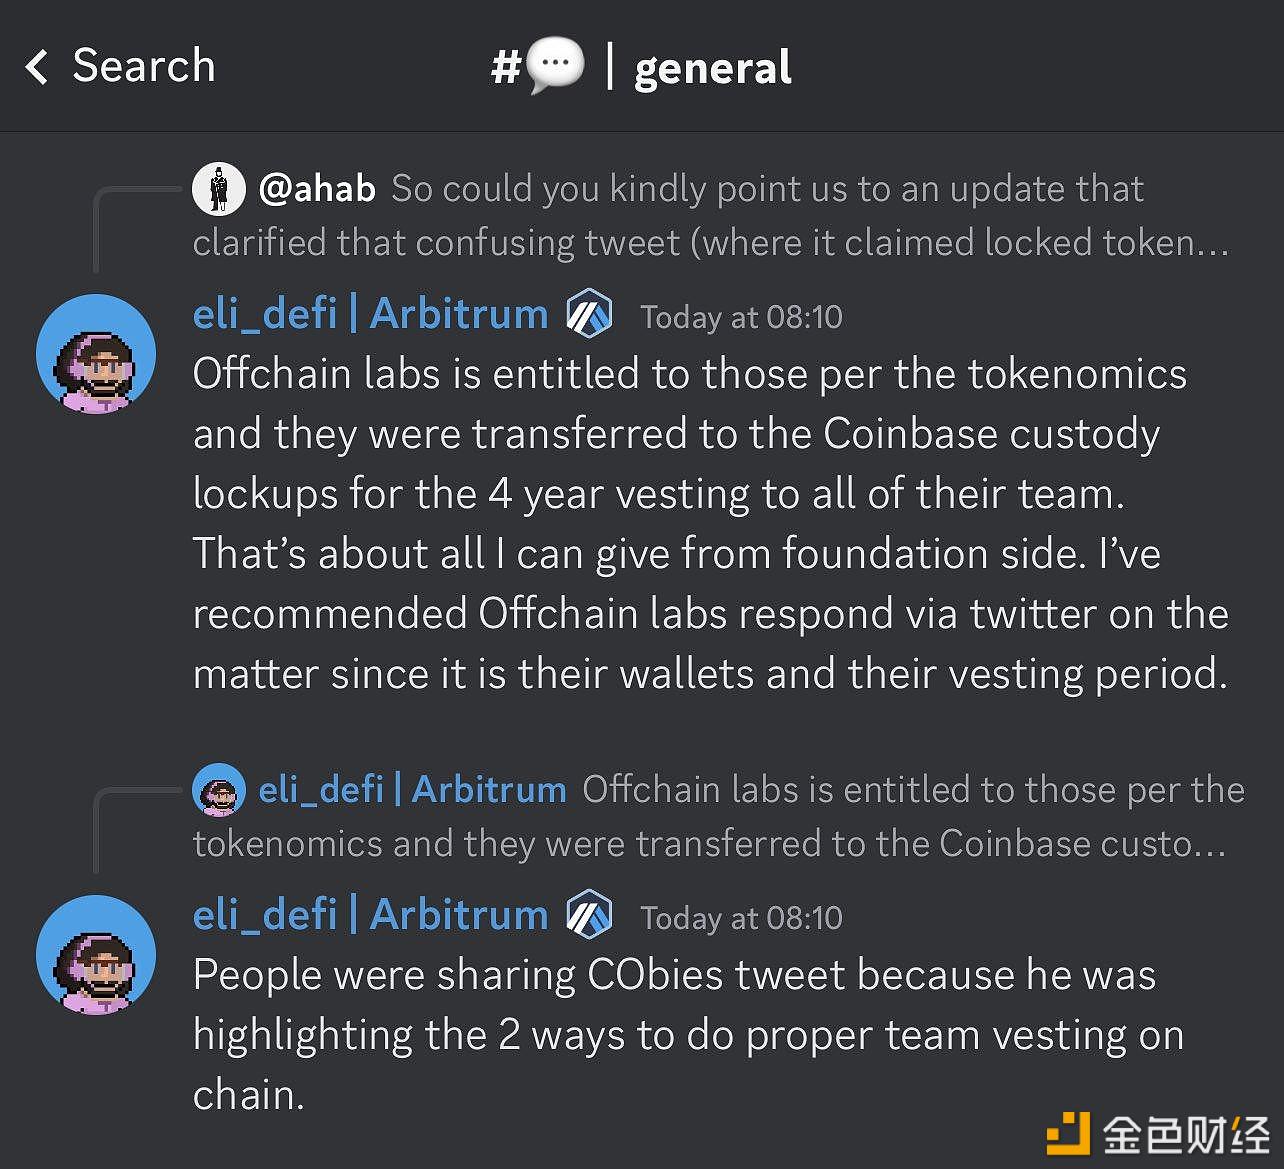Viewport: 1284px width, 1169px height.
Task: Open the @ahab username in reply
Action: (317, 188)
